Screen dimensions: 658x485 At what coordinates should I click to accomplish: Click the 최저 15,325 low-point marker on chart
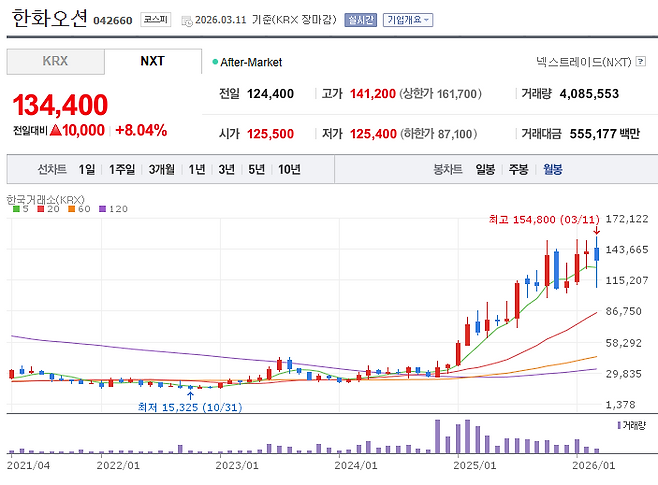coord(190,394)
